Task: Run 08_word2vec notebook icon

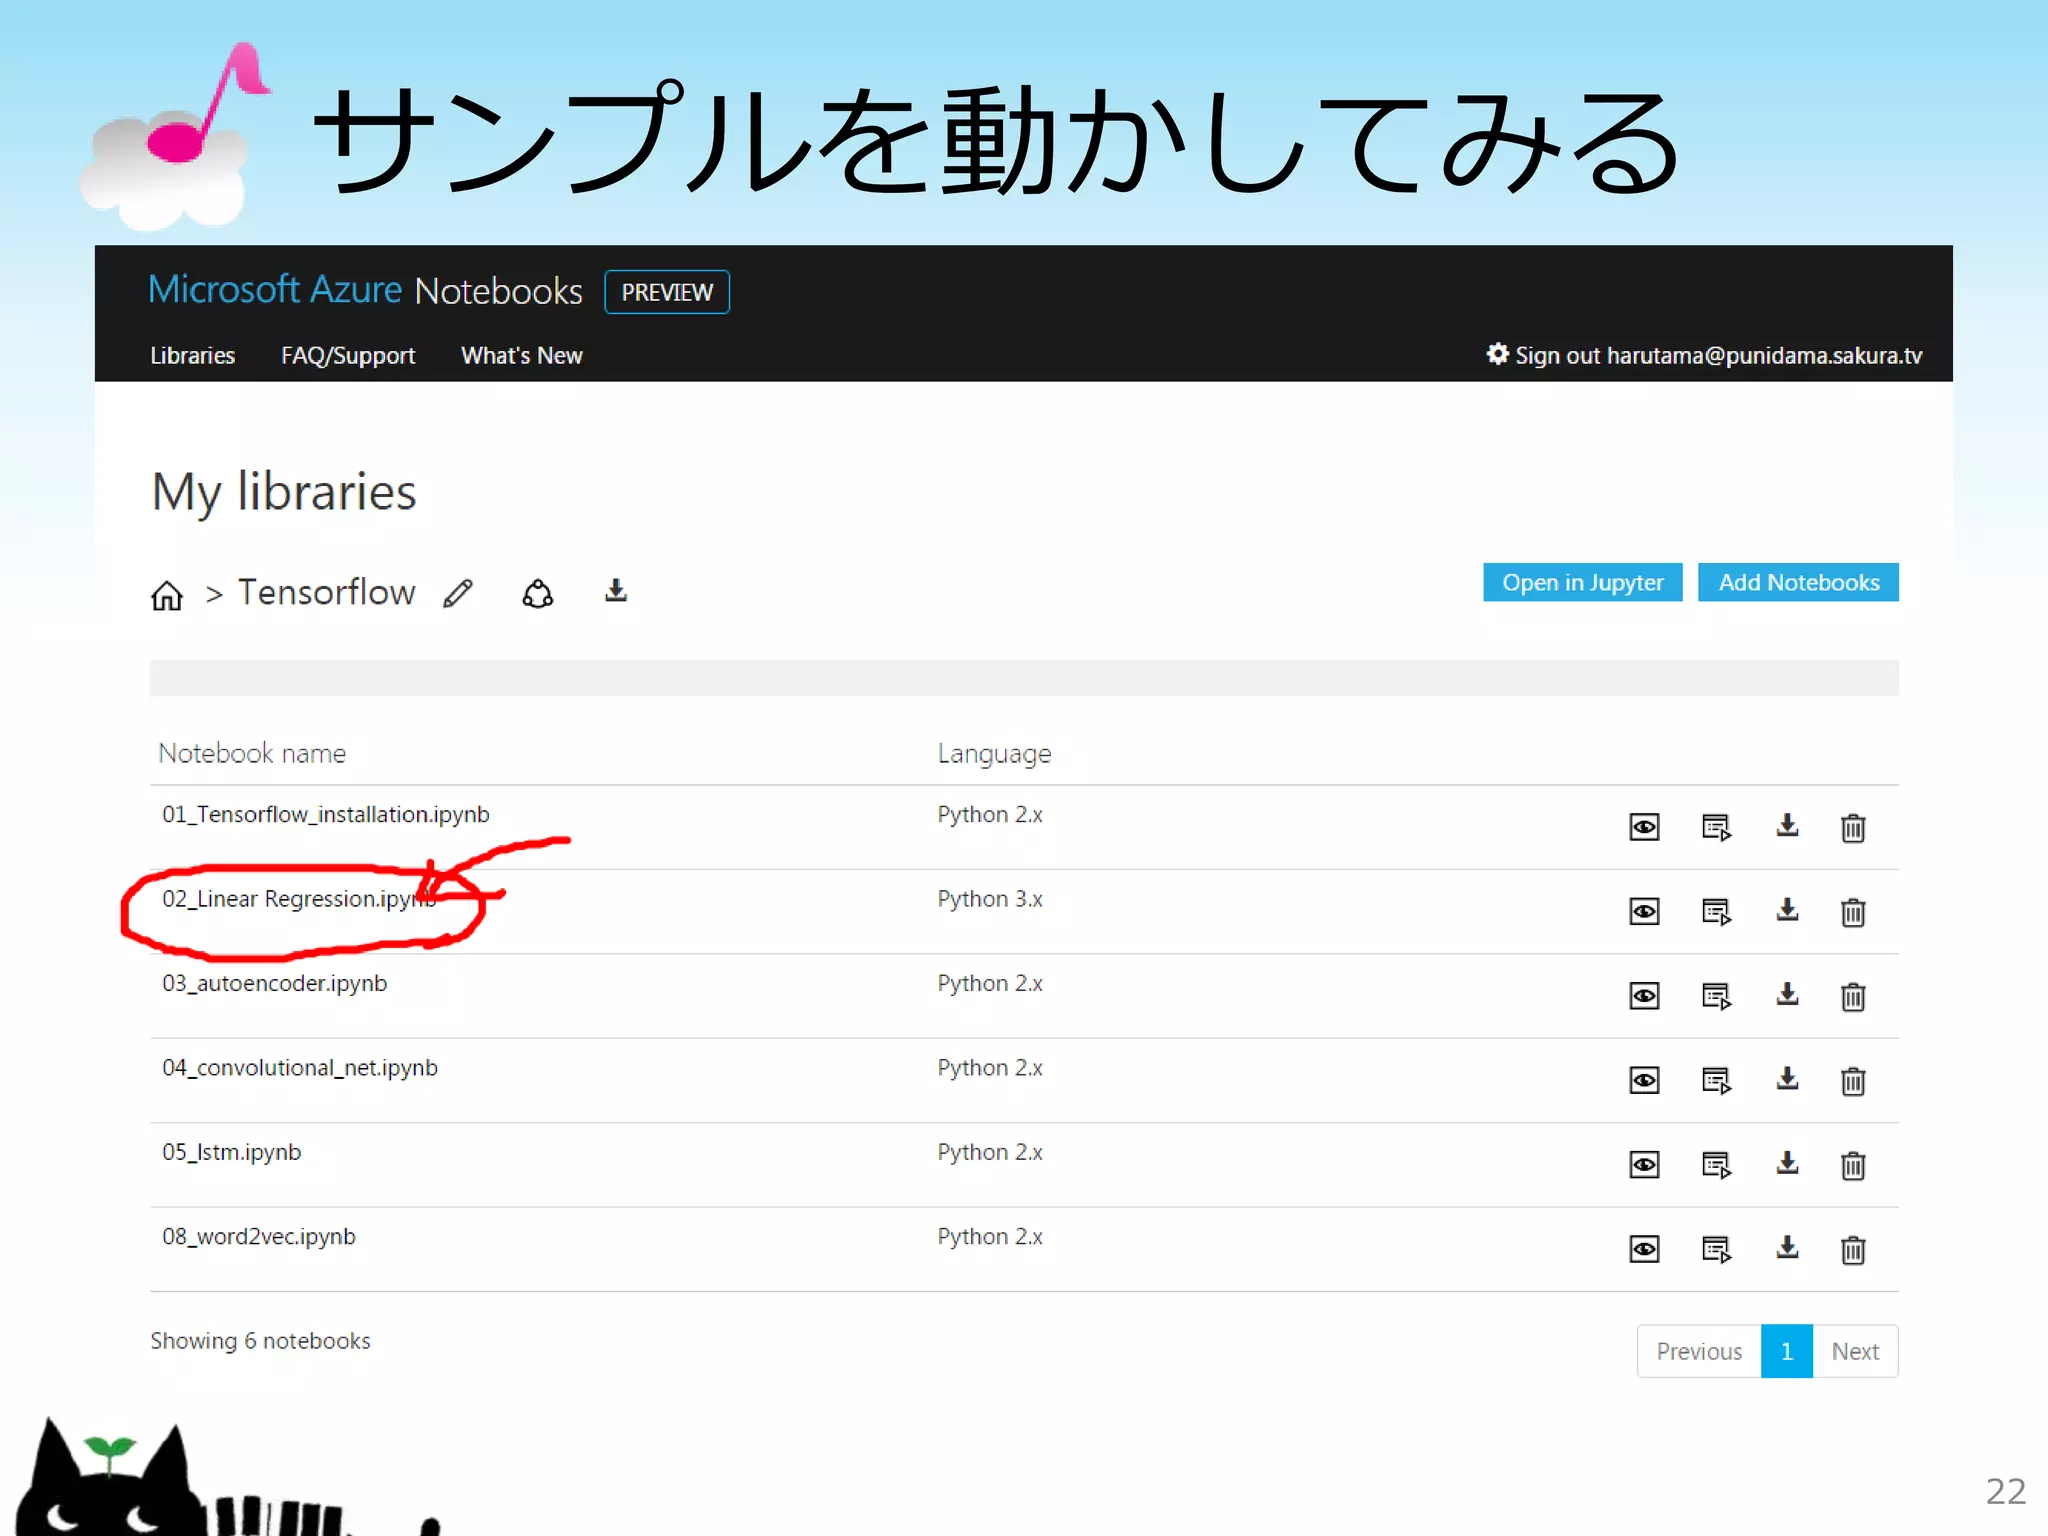Action: point(1716,1249)
